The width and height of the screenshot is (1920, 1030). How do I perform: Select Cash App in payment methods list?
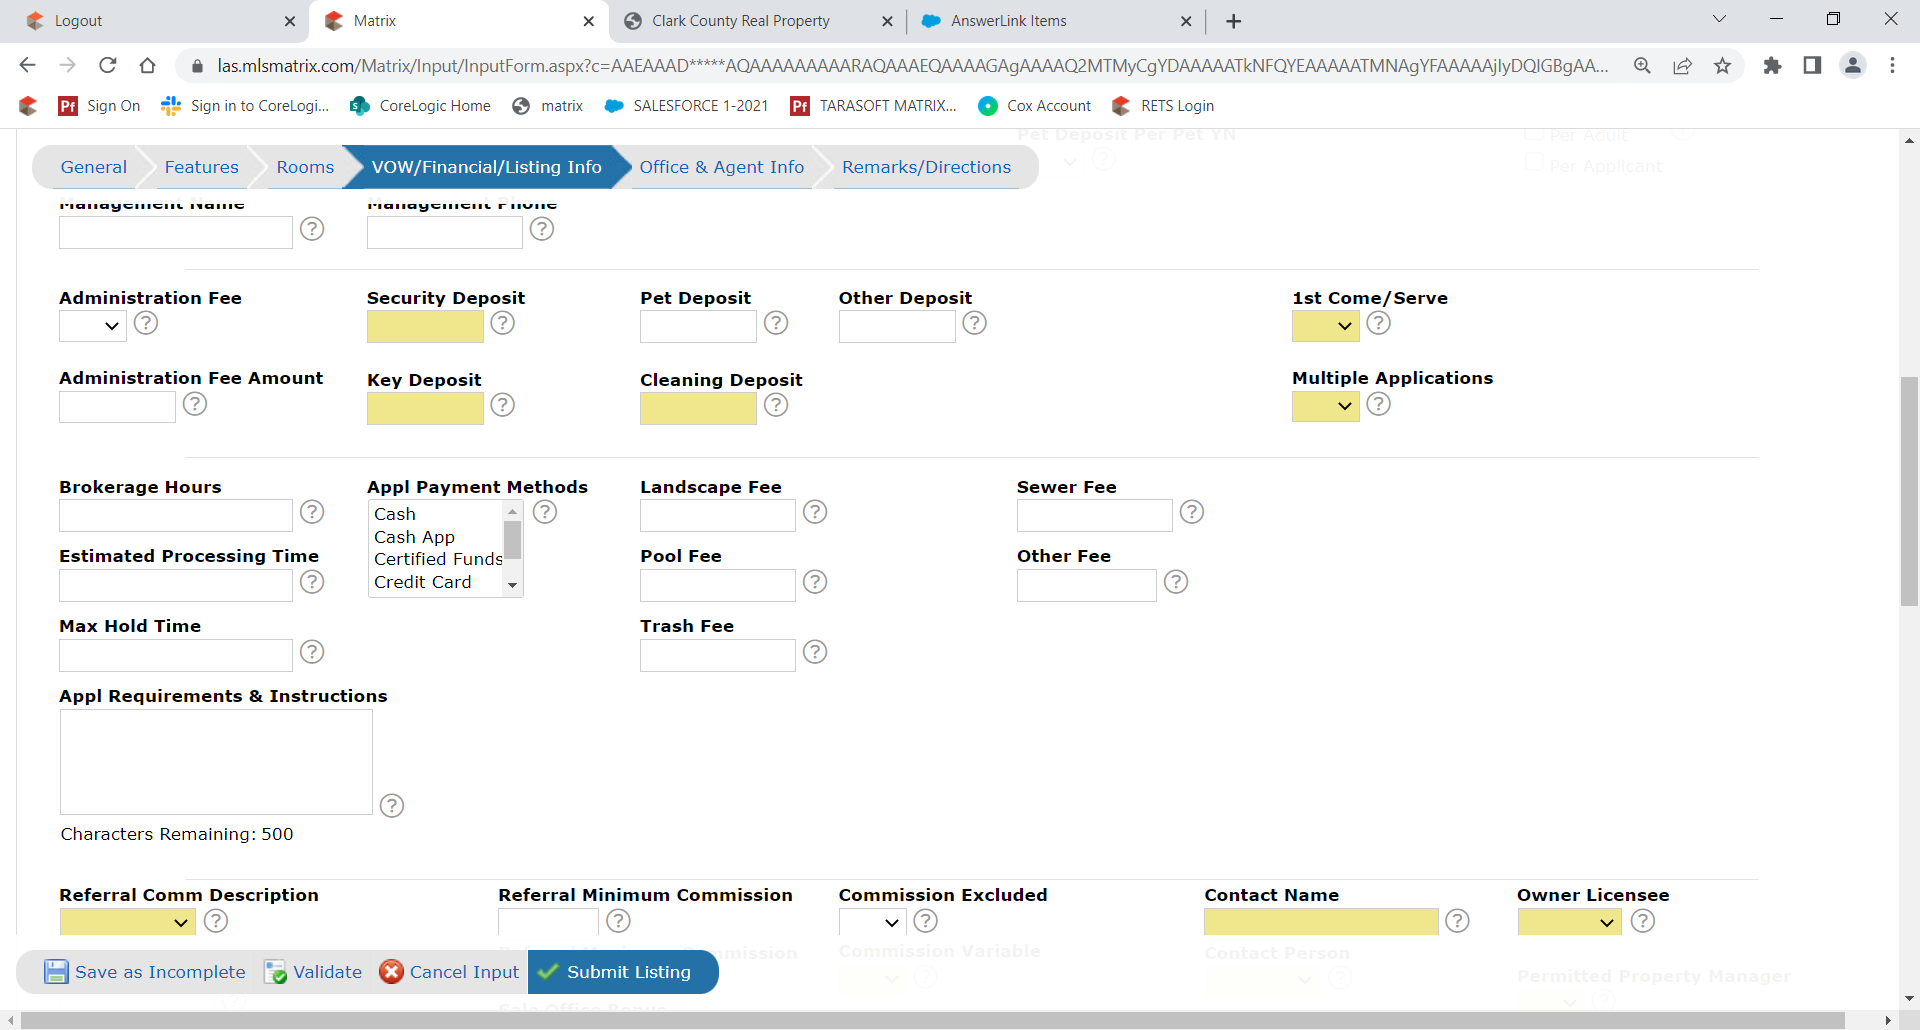(415, 537)
